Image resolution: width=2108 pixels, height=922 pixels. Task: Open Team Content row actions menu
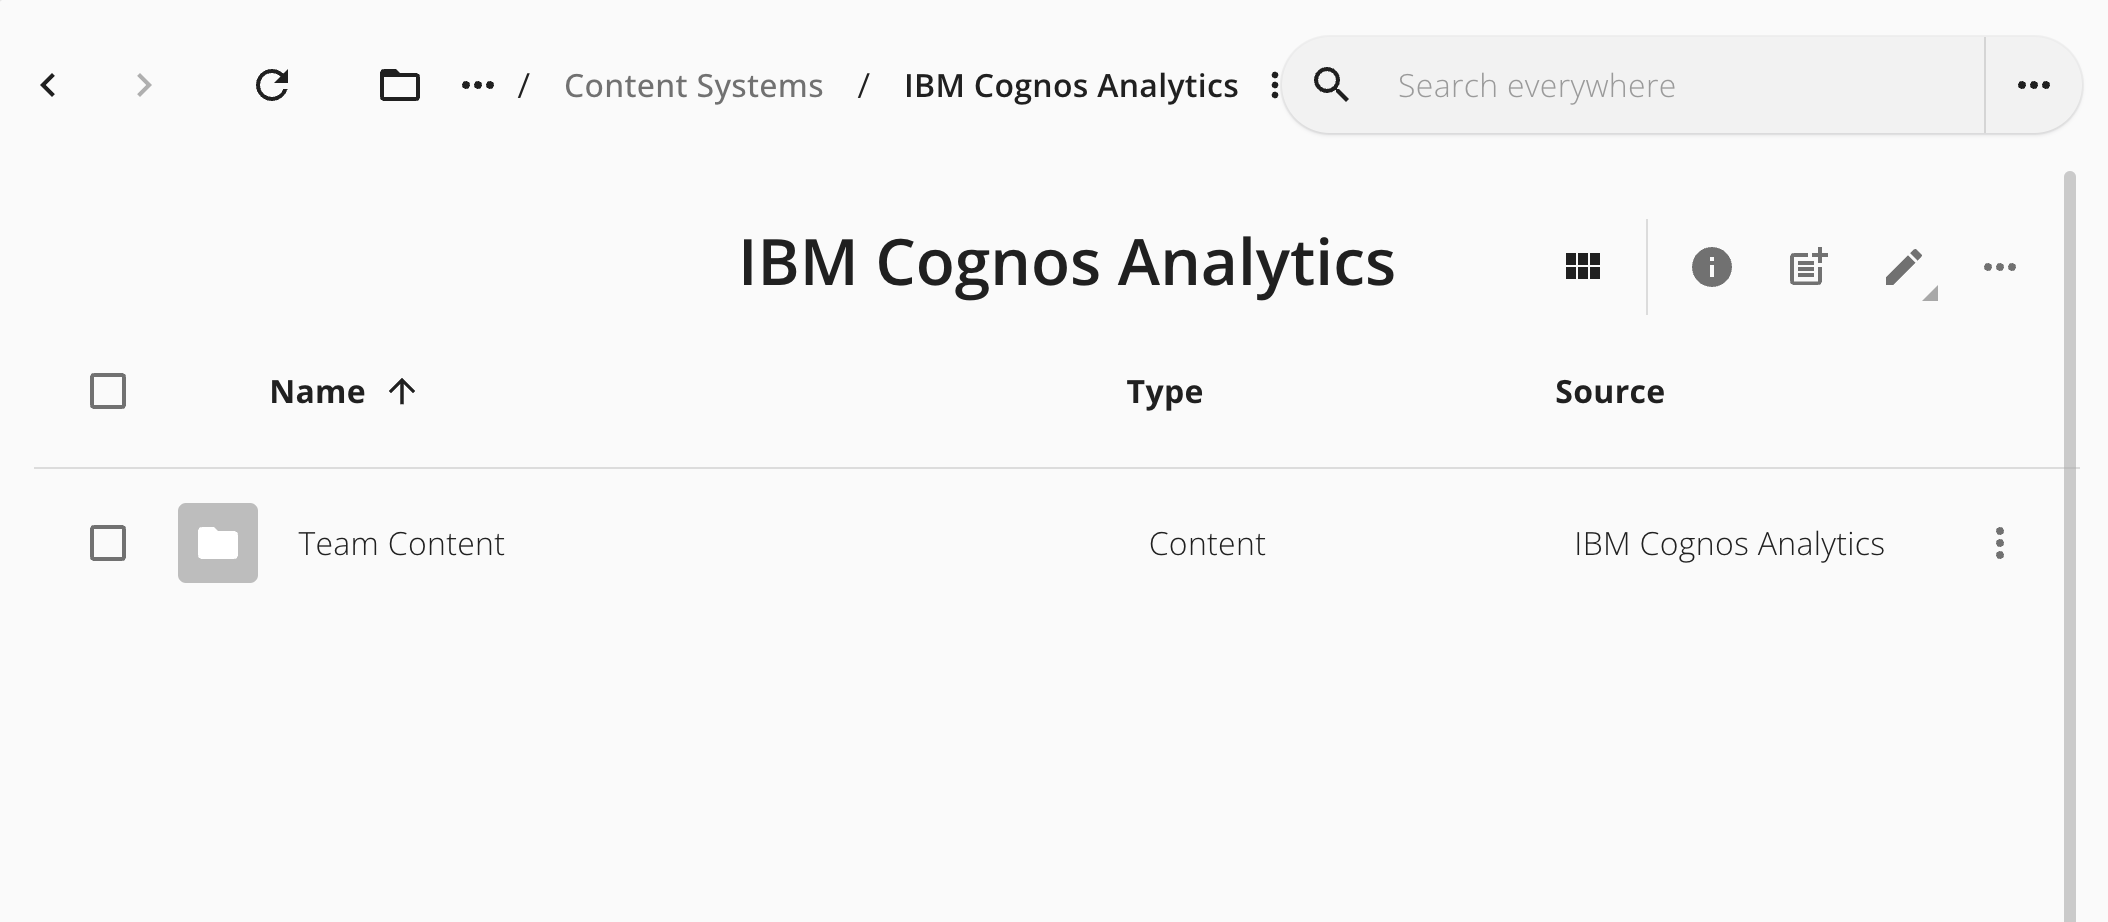coord(2000,543)
